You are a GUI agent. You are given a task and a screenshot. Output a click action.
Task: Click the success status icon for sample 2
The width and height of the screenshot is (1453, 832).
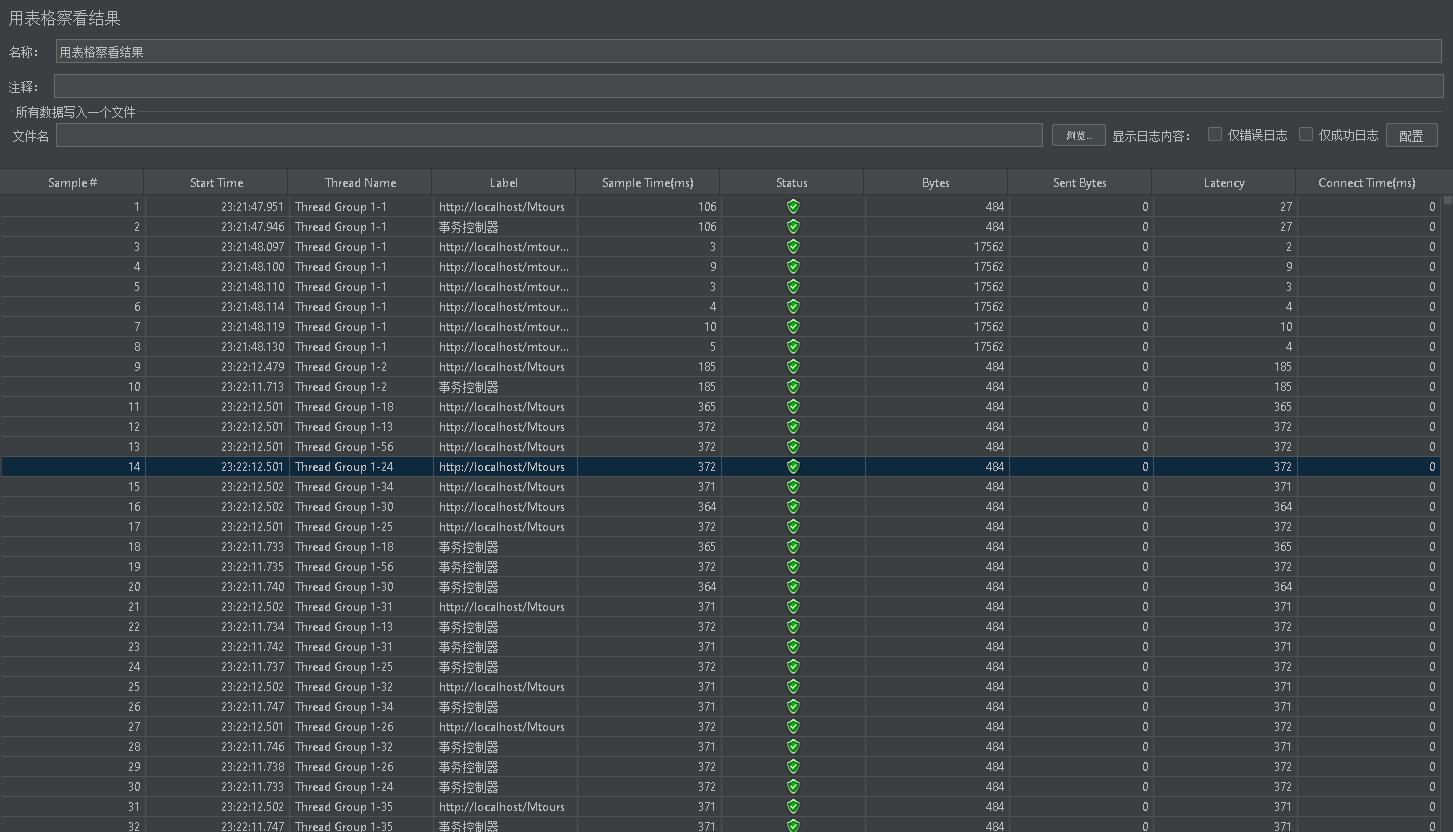click(793, 227)
